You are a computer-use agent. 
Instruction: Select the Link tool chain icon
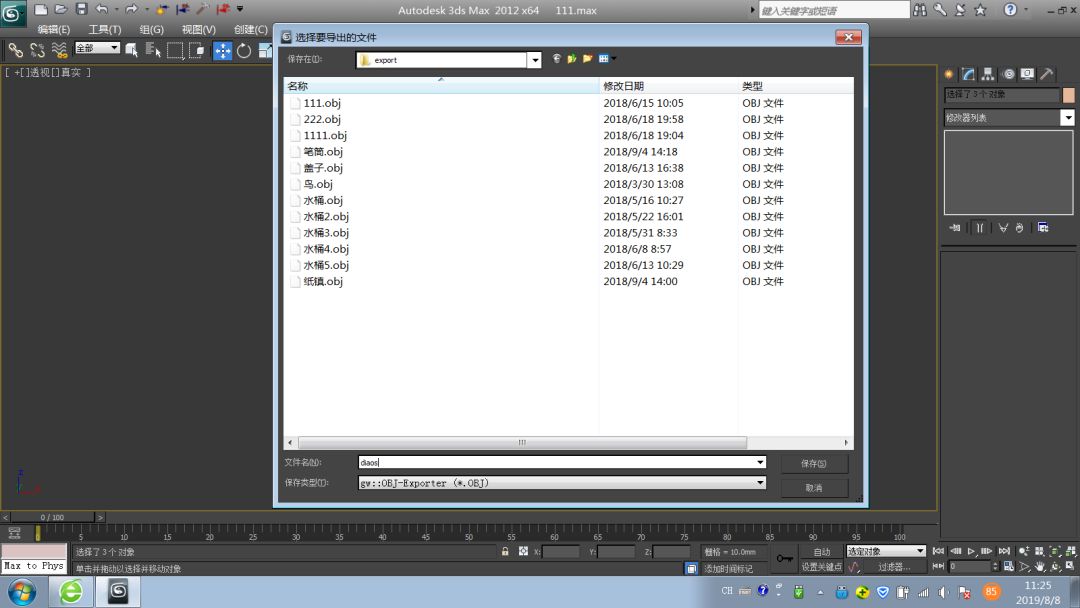coord(15,50)
